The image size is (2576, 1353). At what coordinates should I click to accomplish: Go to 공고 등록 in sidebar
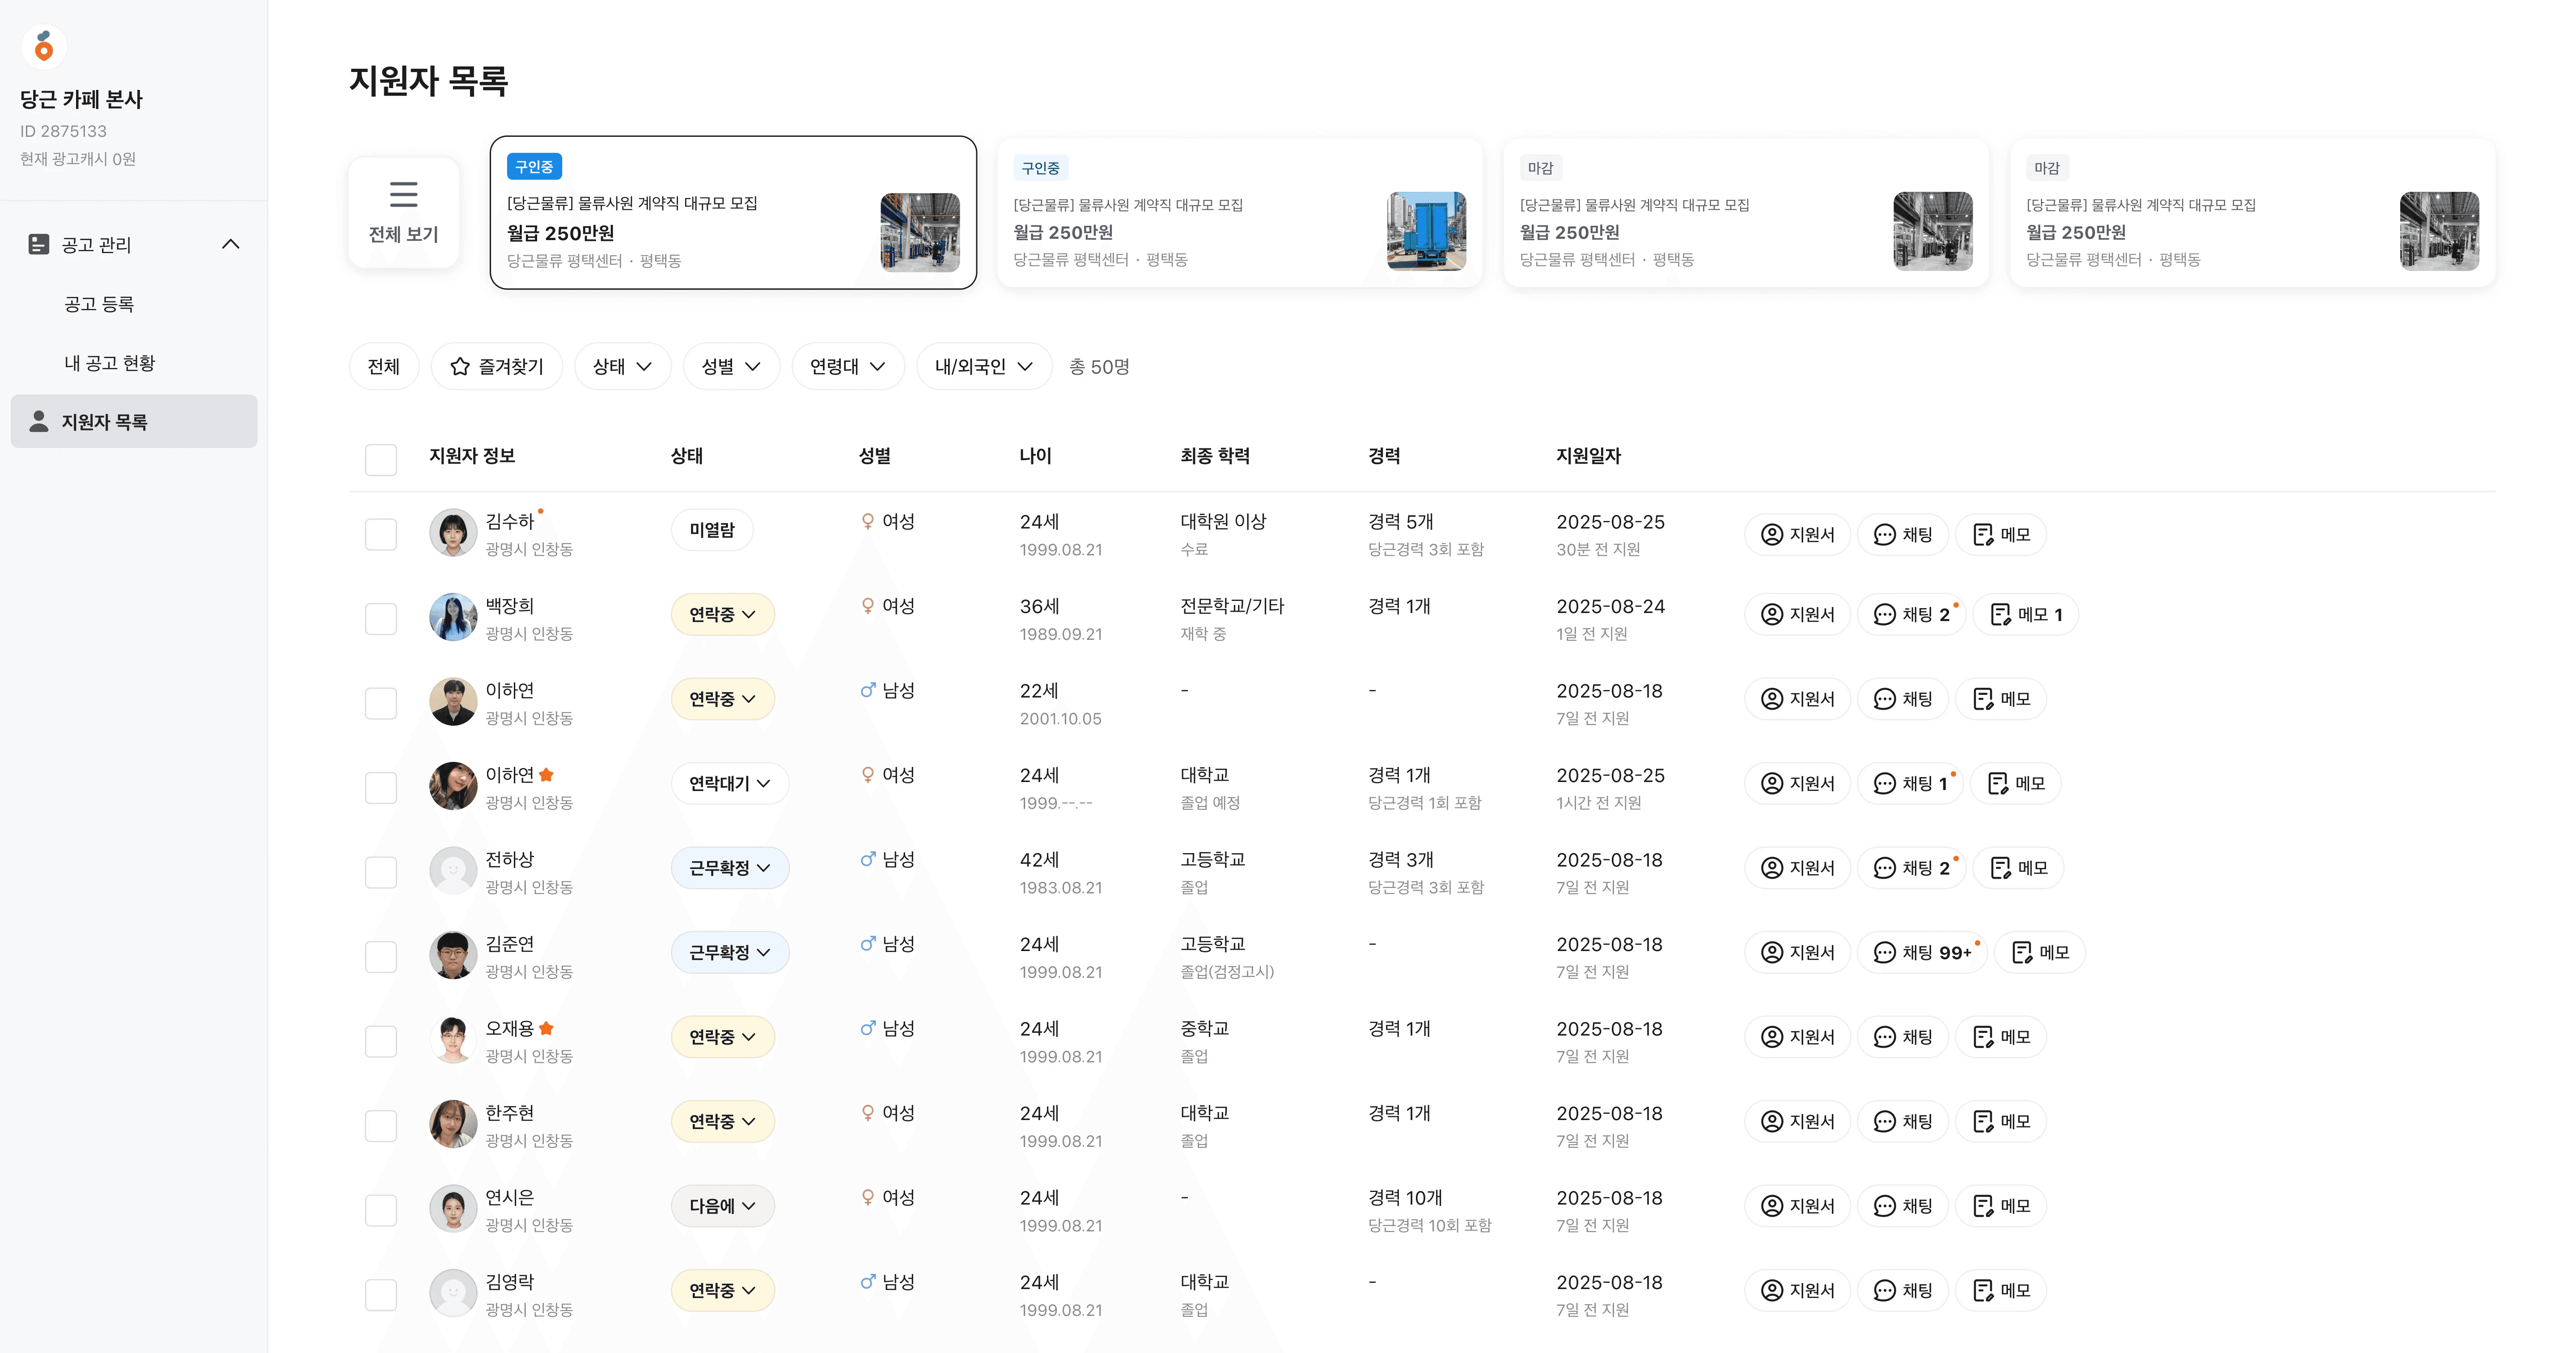(99, 304)
